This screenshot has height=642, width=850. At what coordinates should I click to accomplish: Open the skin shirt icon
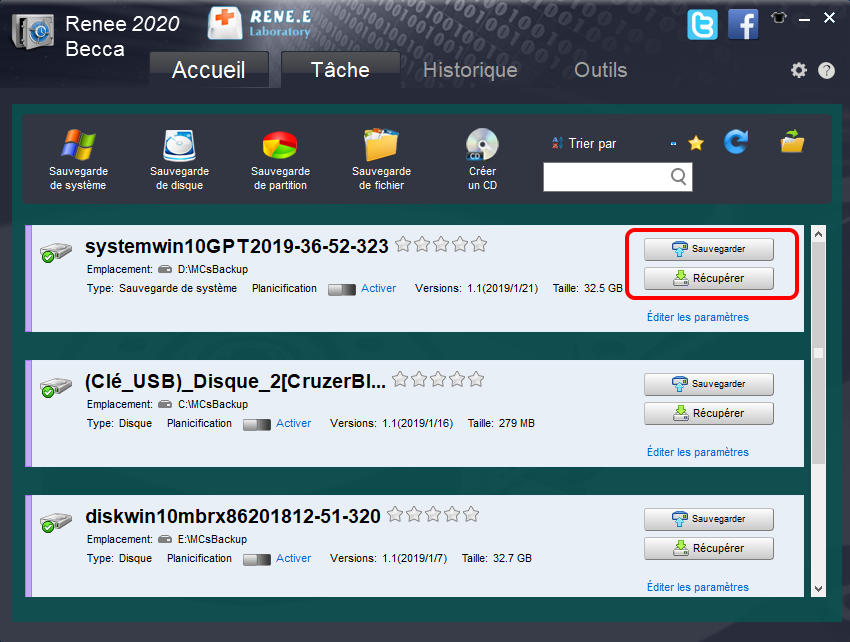[x=779, y=18]
